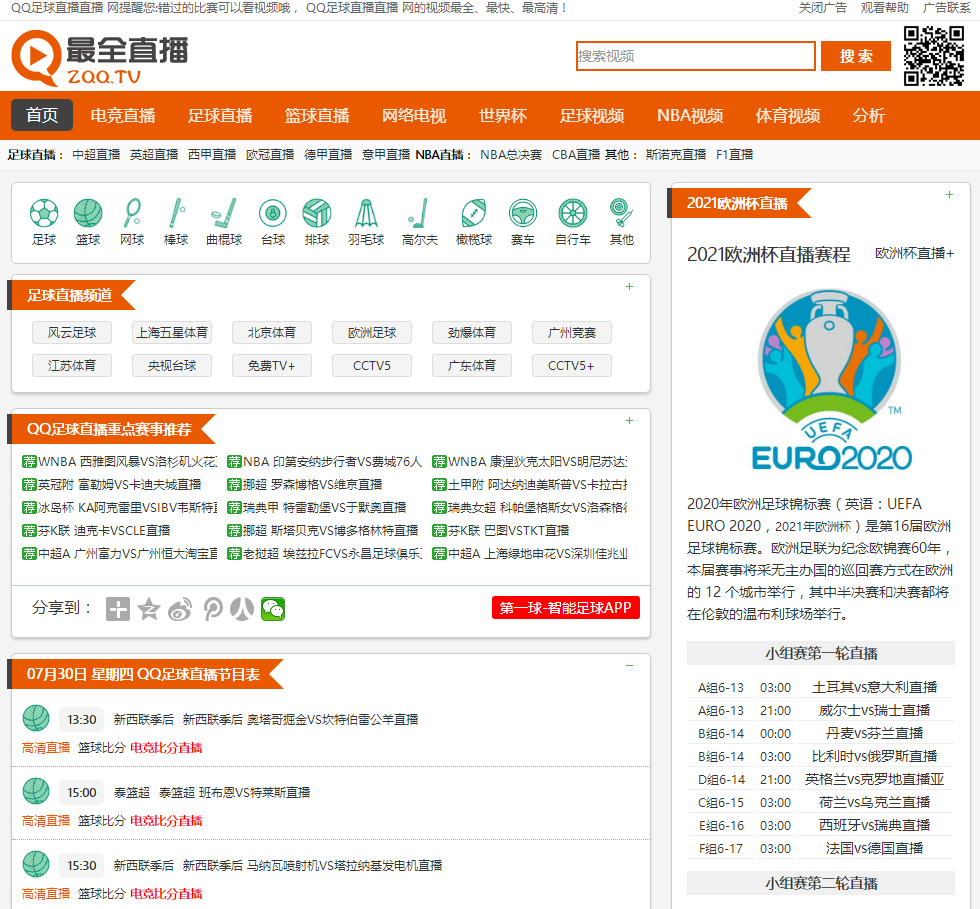
Task: Go to 足球直播 navigation tab
Action: pos(220,115)
